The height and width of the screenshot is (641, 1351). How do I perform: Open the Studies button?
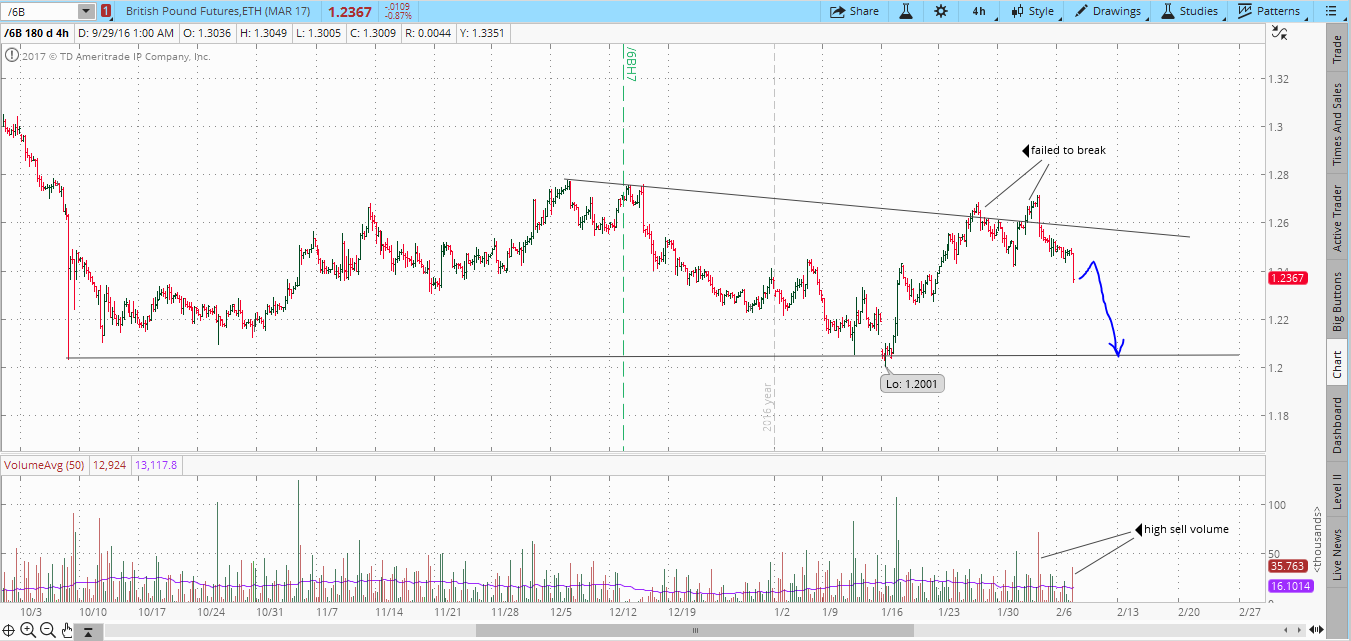click(1189, 11)
